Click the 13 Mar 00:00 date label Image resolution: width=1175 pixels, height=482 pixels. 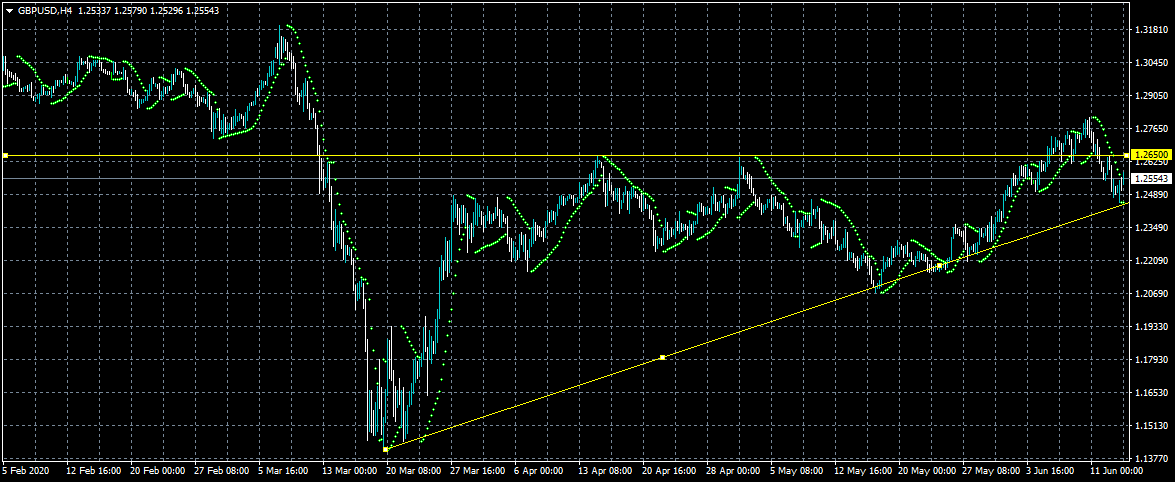(350, 472)
